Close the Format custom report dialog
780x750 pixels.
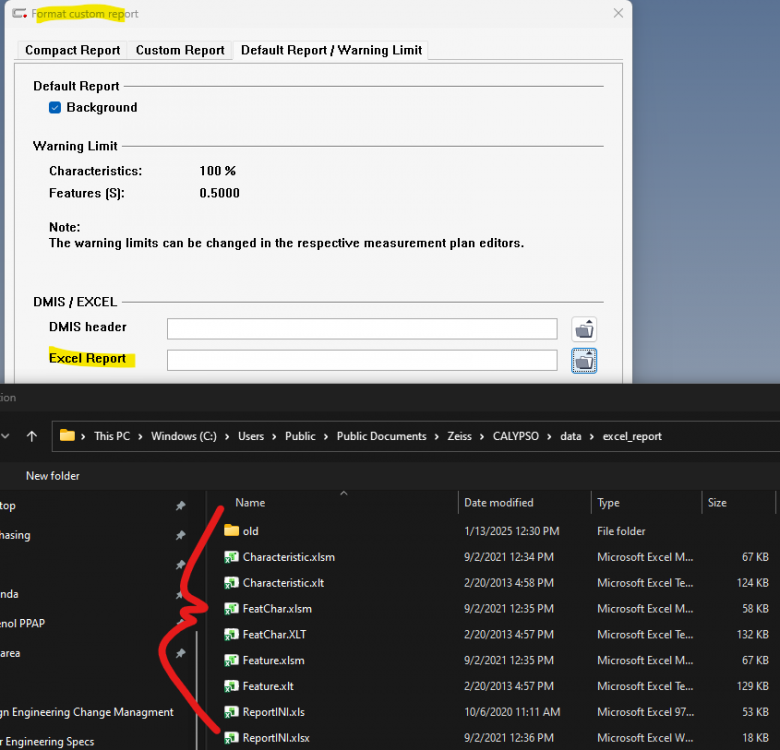pos(619,13)
